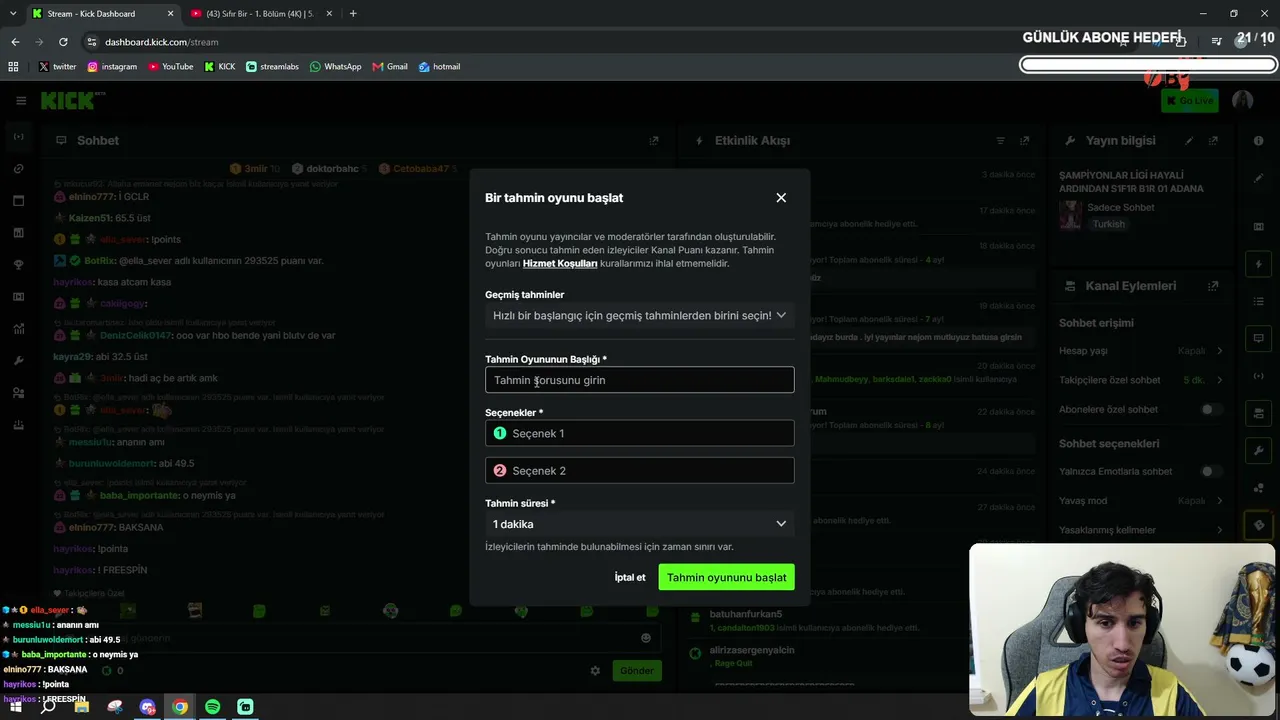Open Windows taskbar search
The width and height of the screenshot is (1280, 720).
coord(48,707)
